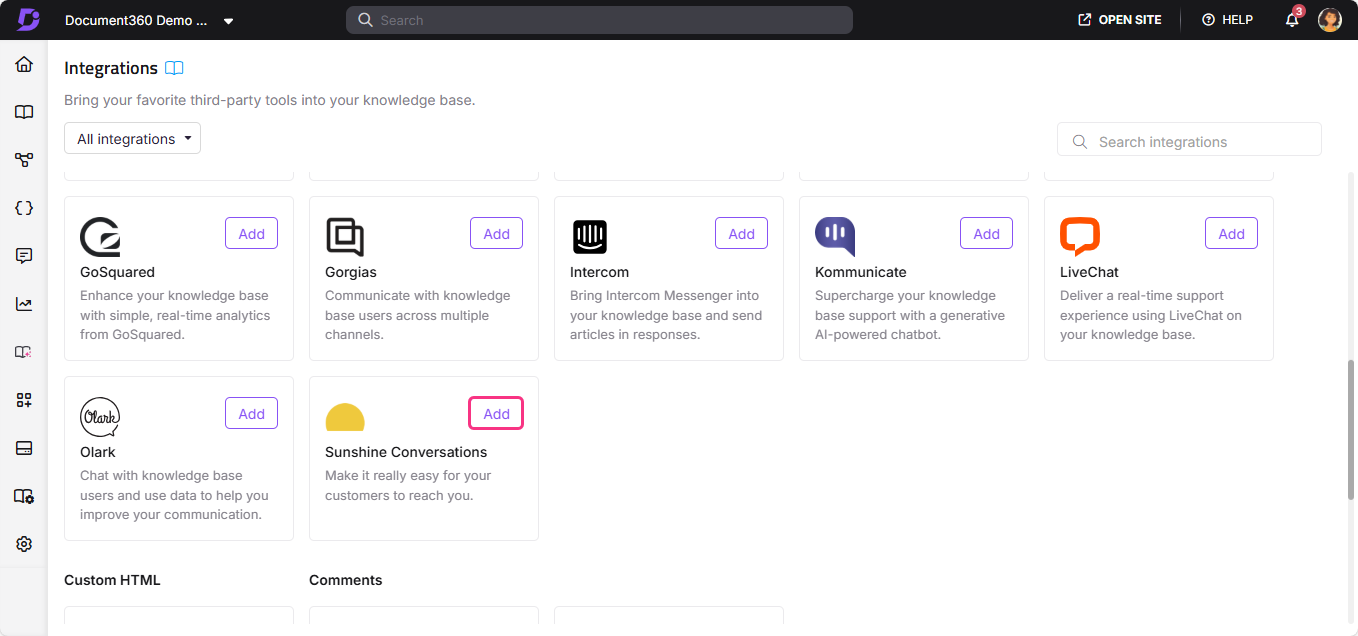The image size is (1358, 636).
Task: Open the Home dashboard from the sidebar
Action: click(x=23, y=64)
